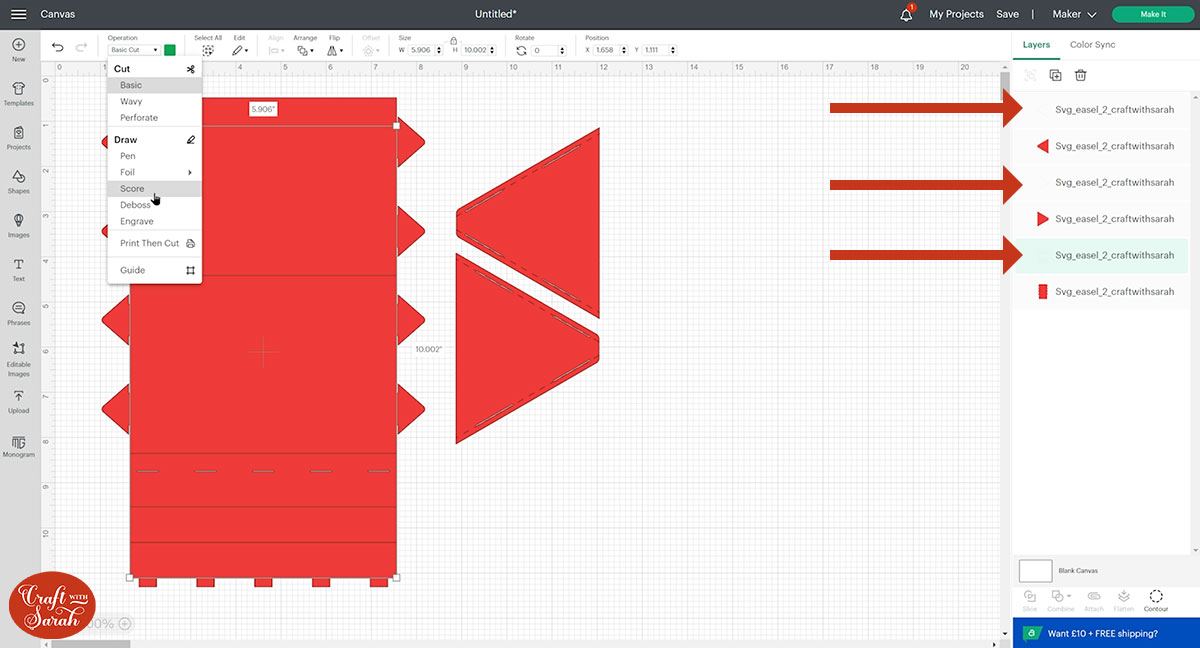Open the notifications bell

point(906,15)
